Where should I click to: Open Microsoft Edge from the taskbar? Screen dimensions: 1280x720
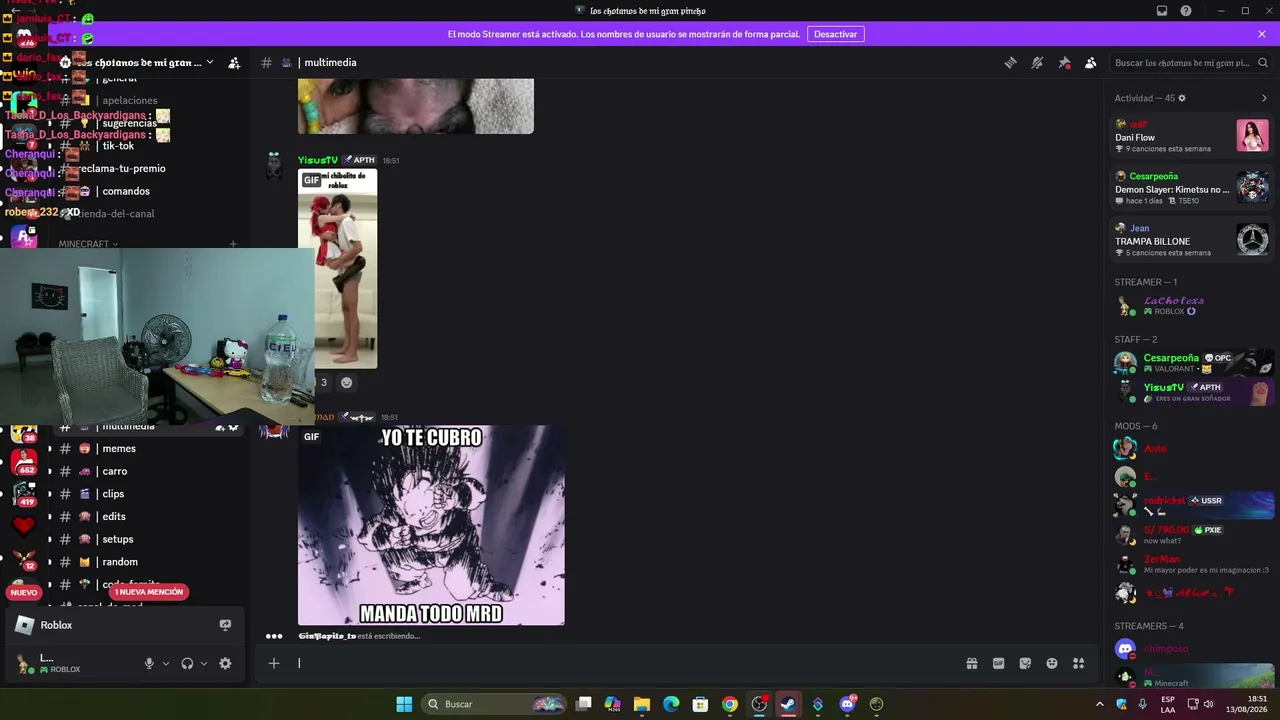point(671,704)
